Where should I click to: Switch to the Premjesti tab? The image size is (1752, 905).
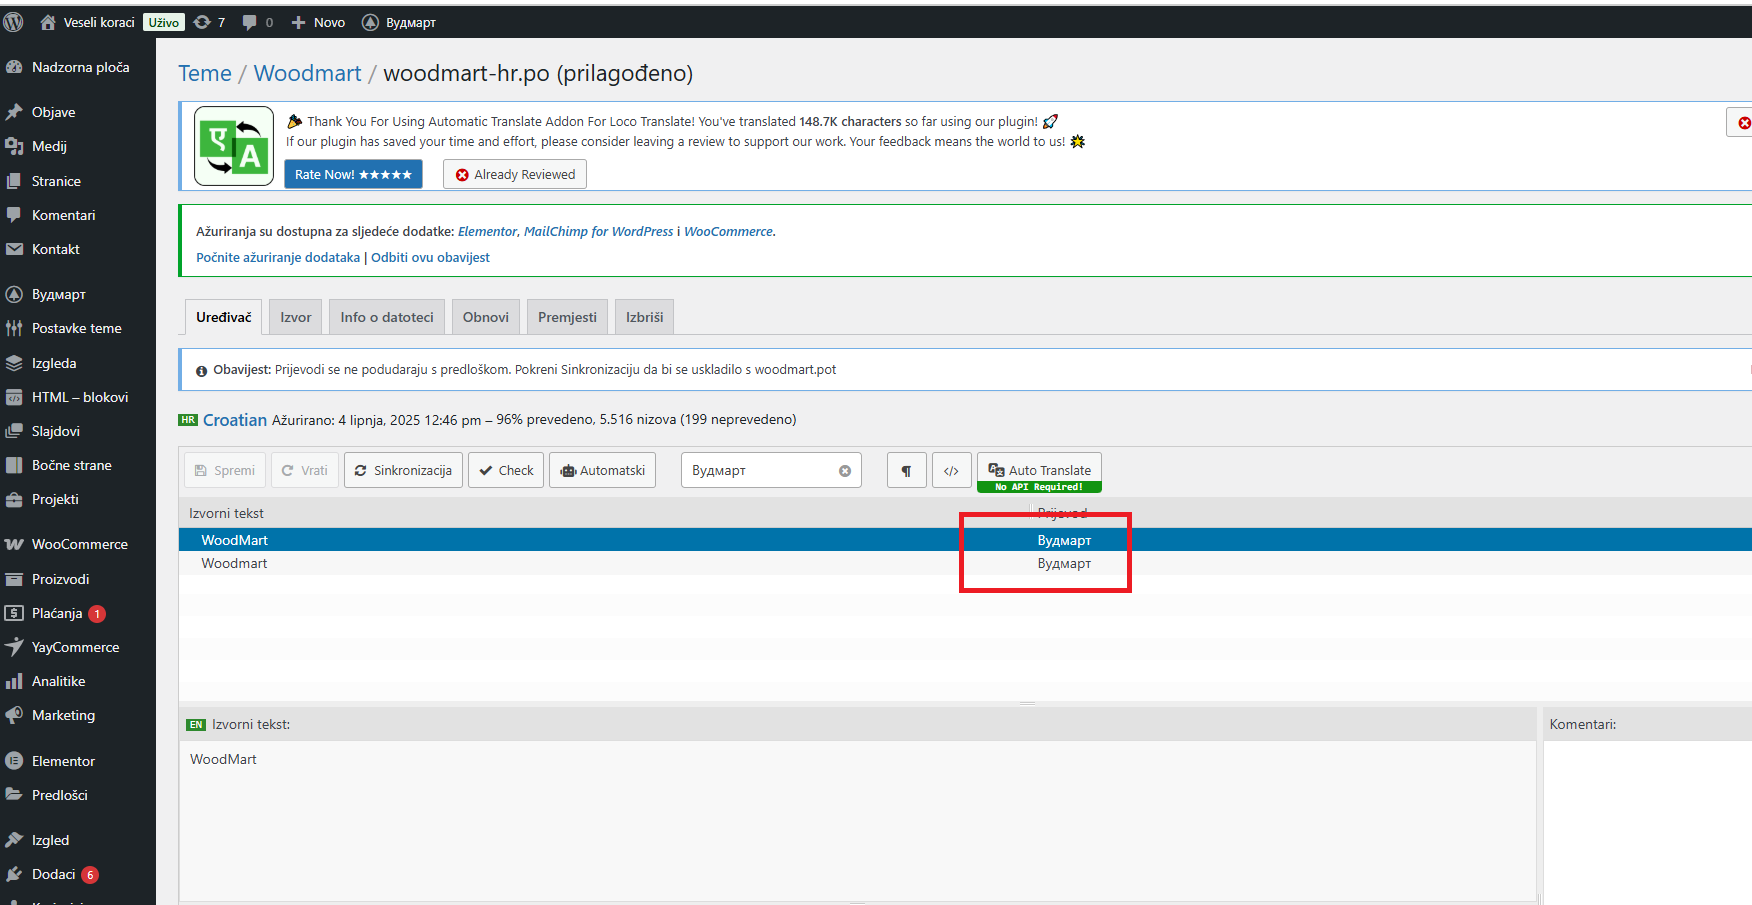[567, 317]
